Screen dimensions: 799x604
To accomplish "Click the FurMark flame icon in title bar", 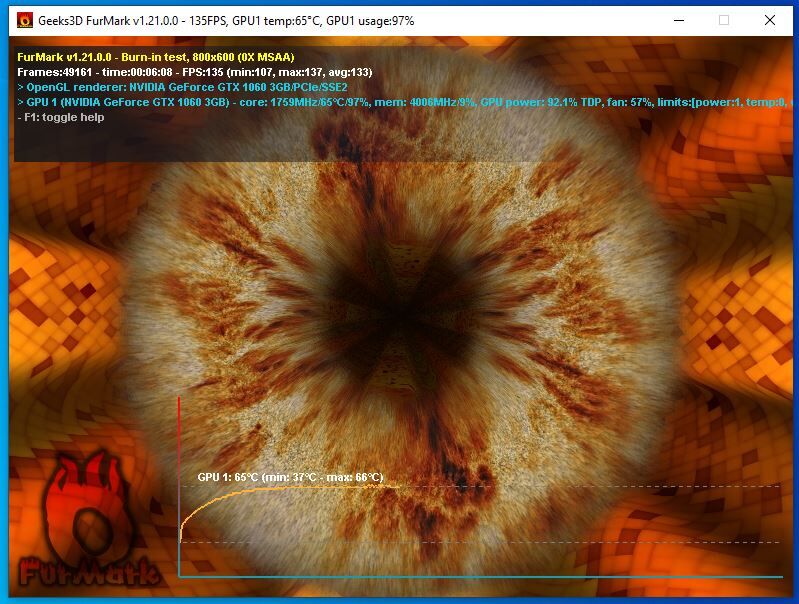I will [24, 20].
